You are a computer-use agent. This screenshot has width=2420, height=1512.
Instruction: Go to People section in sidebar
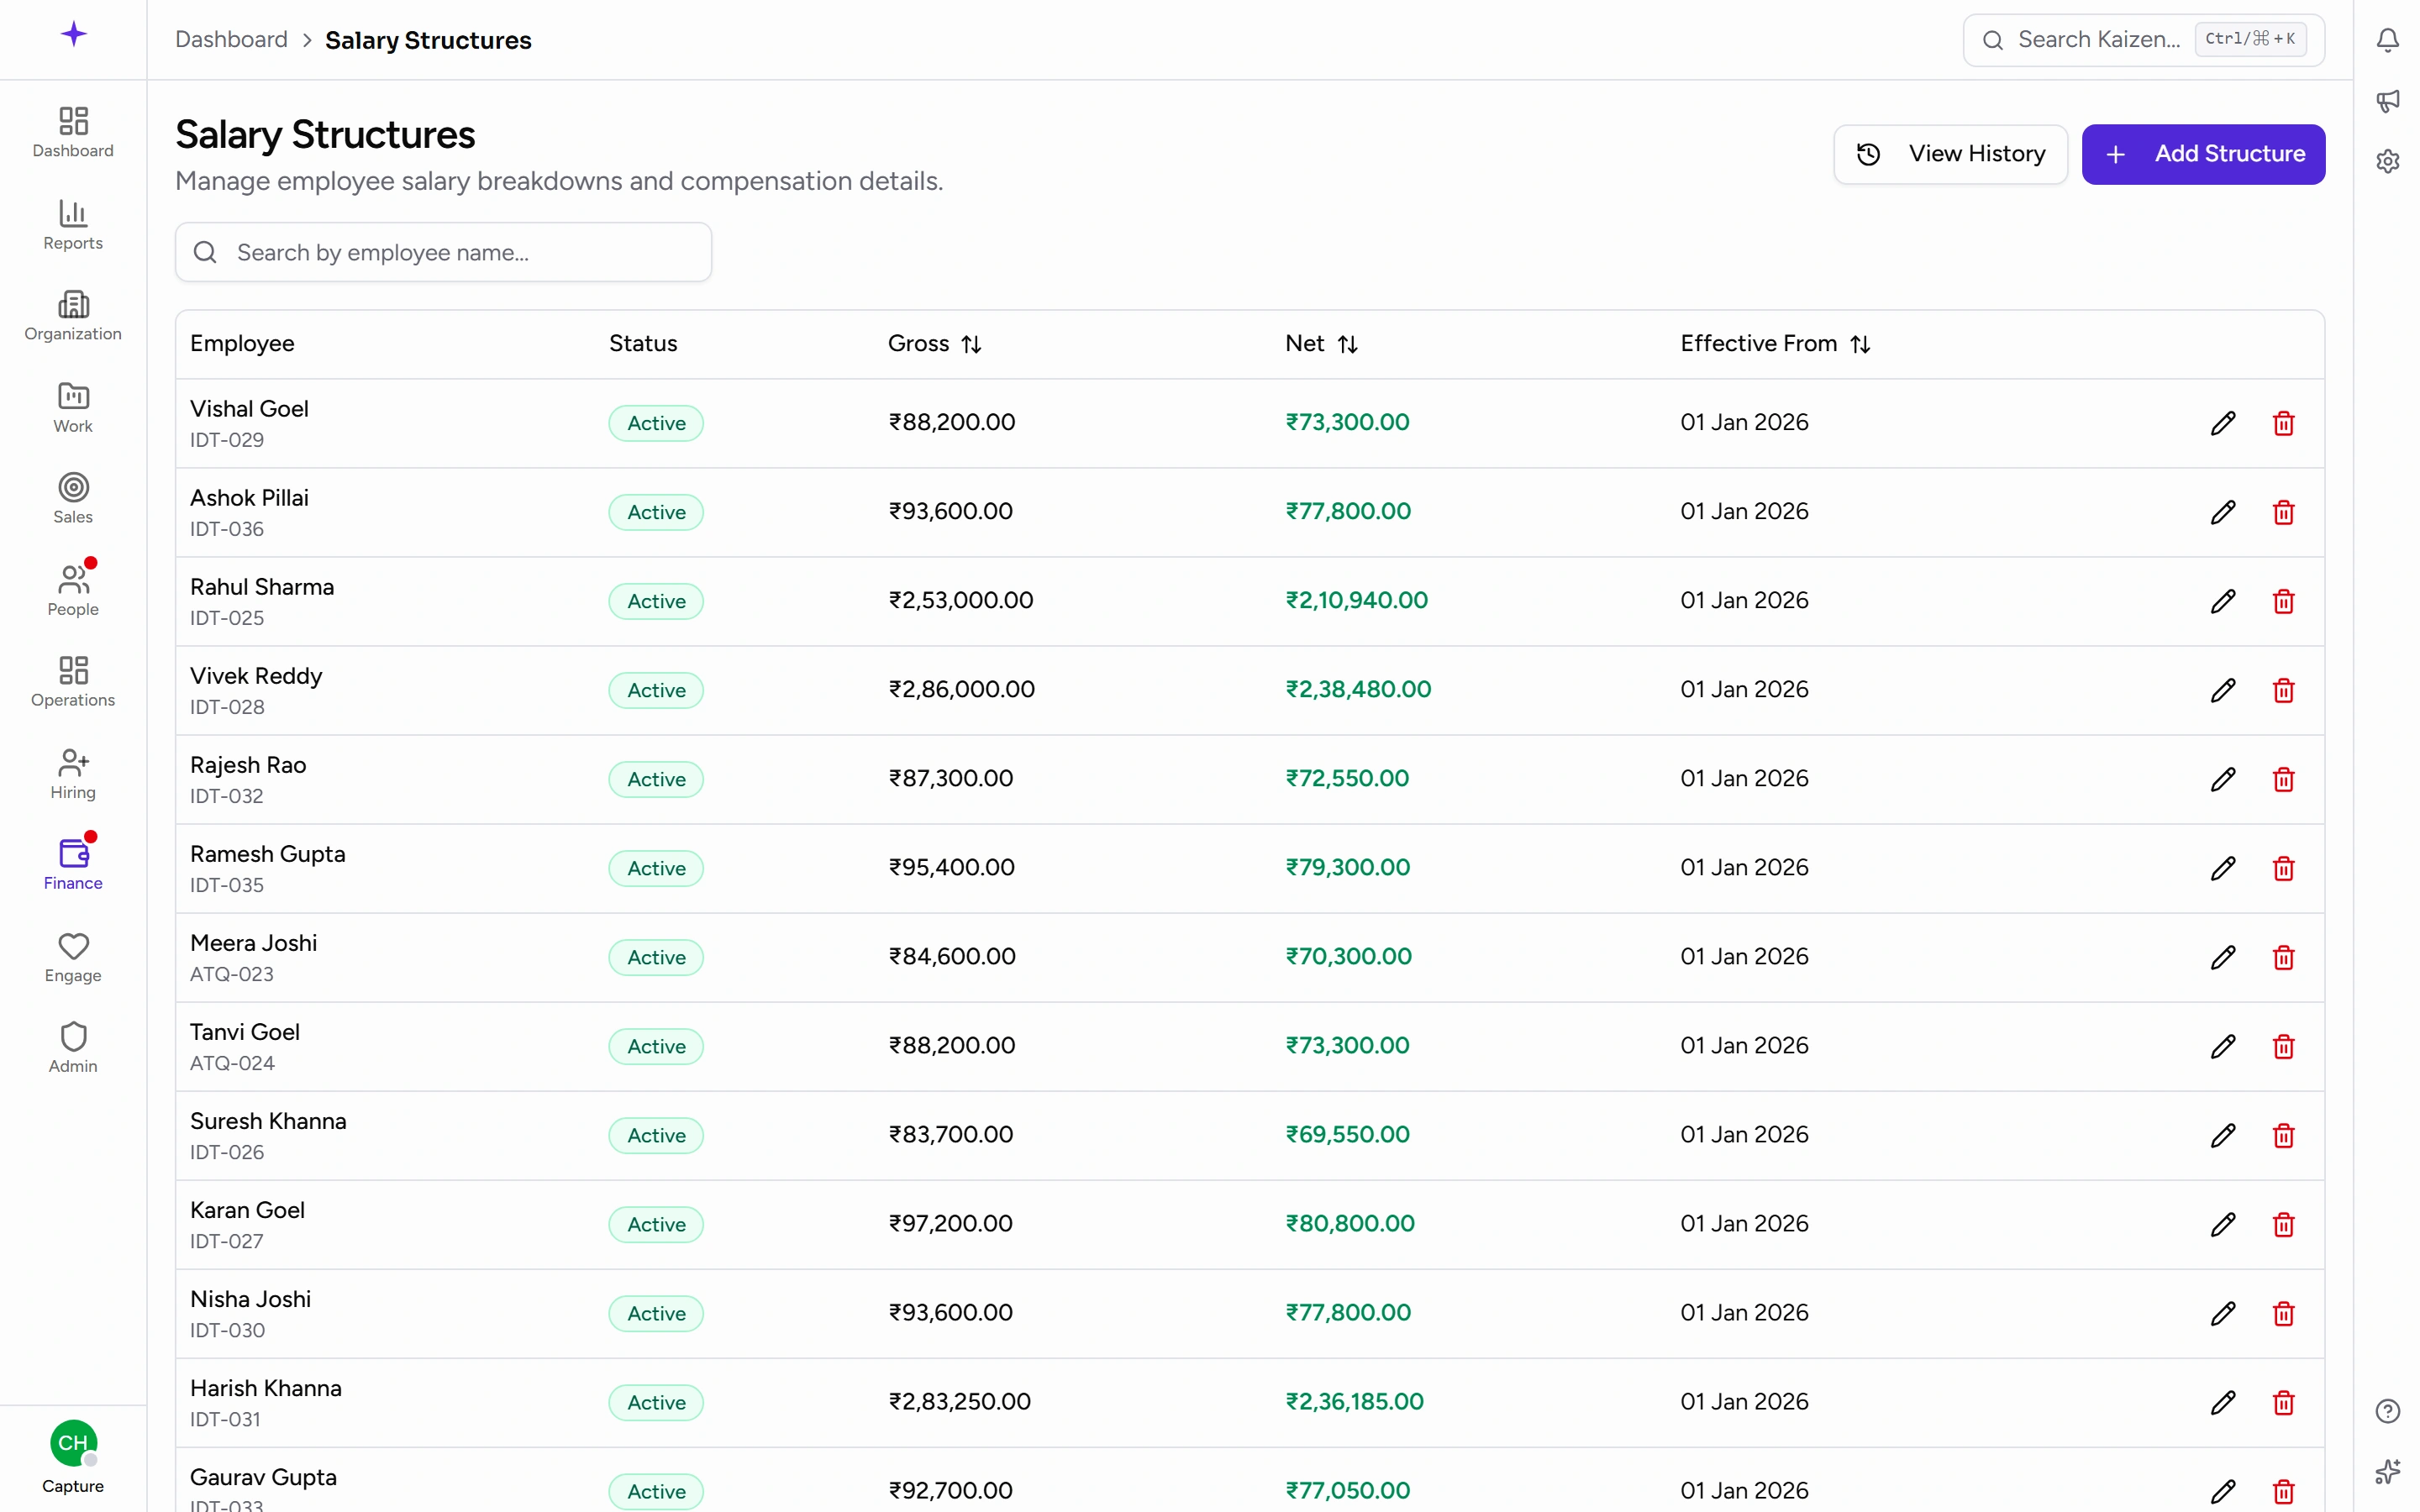(x=73, y=589)
